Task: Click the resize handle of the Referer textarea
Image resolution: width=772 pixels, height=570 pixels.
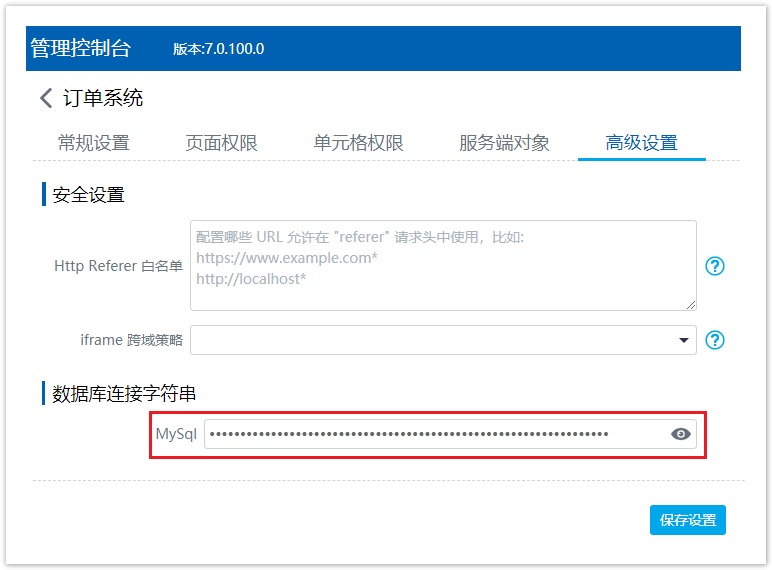Action: [690, 304]
